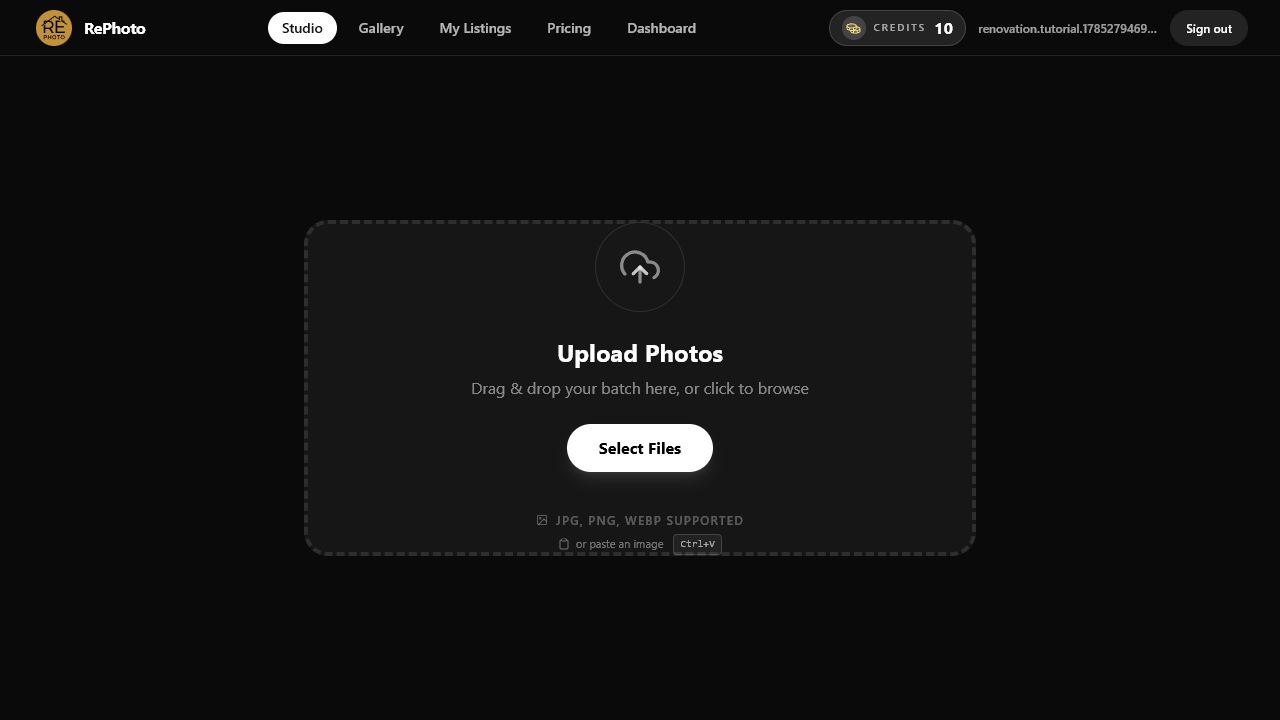Click the renovation.tutorial account email
This screenshot has height=720, width=1280.
point(1067,28)
